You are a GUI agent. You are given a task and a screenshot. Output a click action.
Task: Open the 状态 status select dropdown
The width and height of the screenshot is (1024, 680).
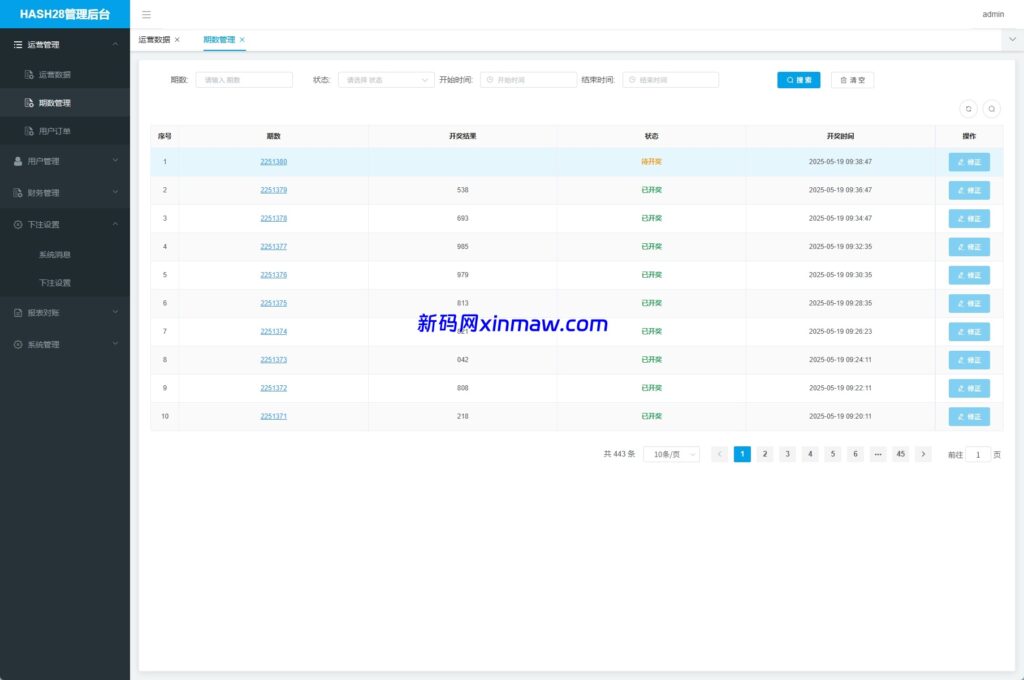[x=385, y=80]
